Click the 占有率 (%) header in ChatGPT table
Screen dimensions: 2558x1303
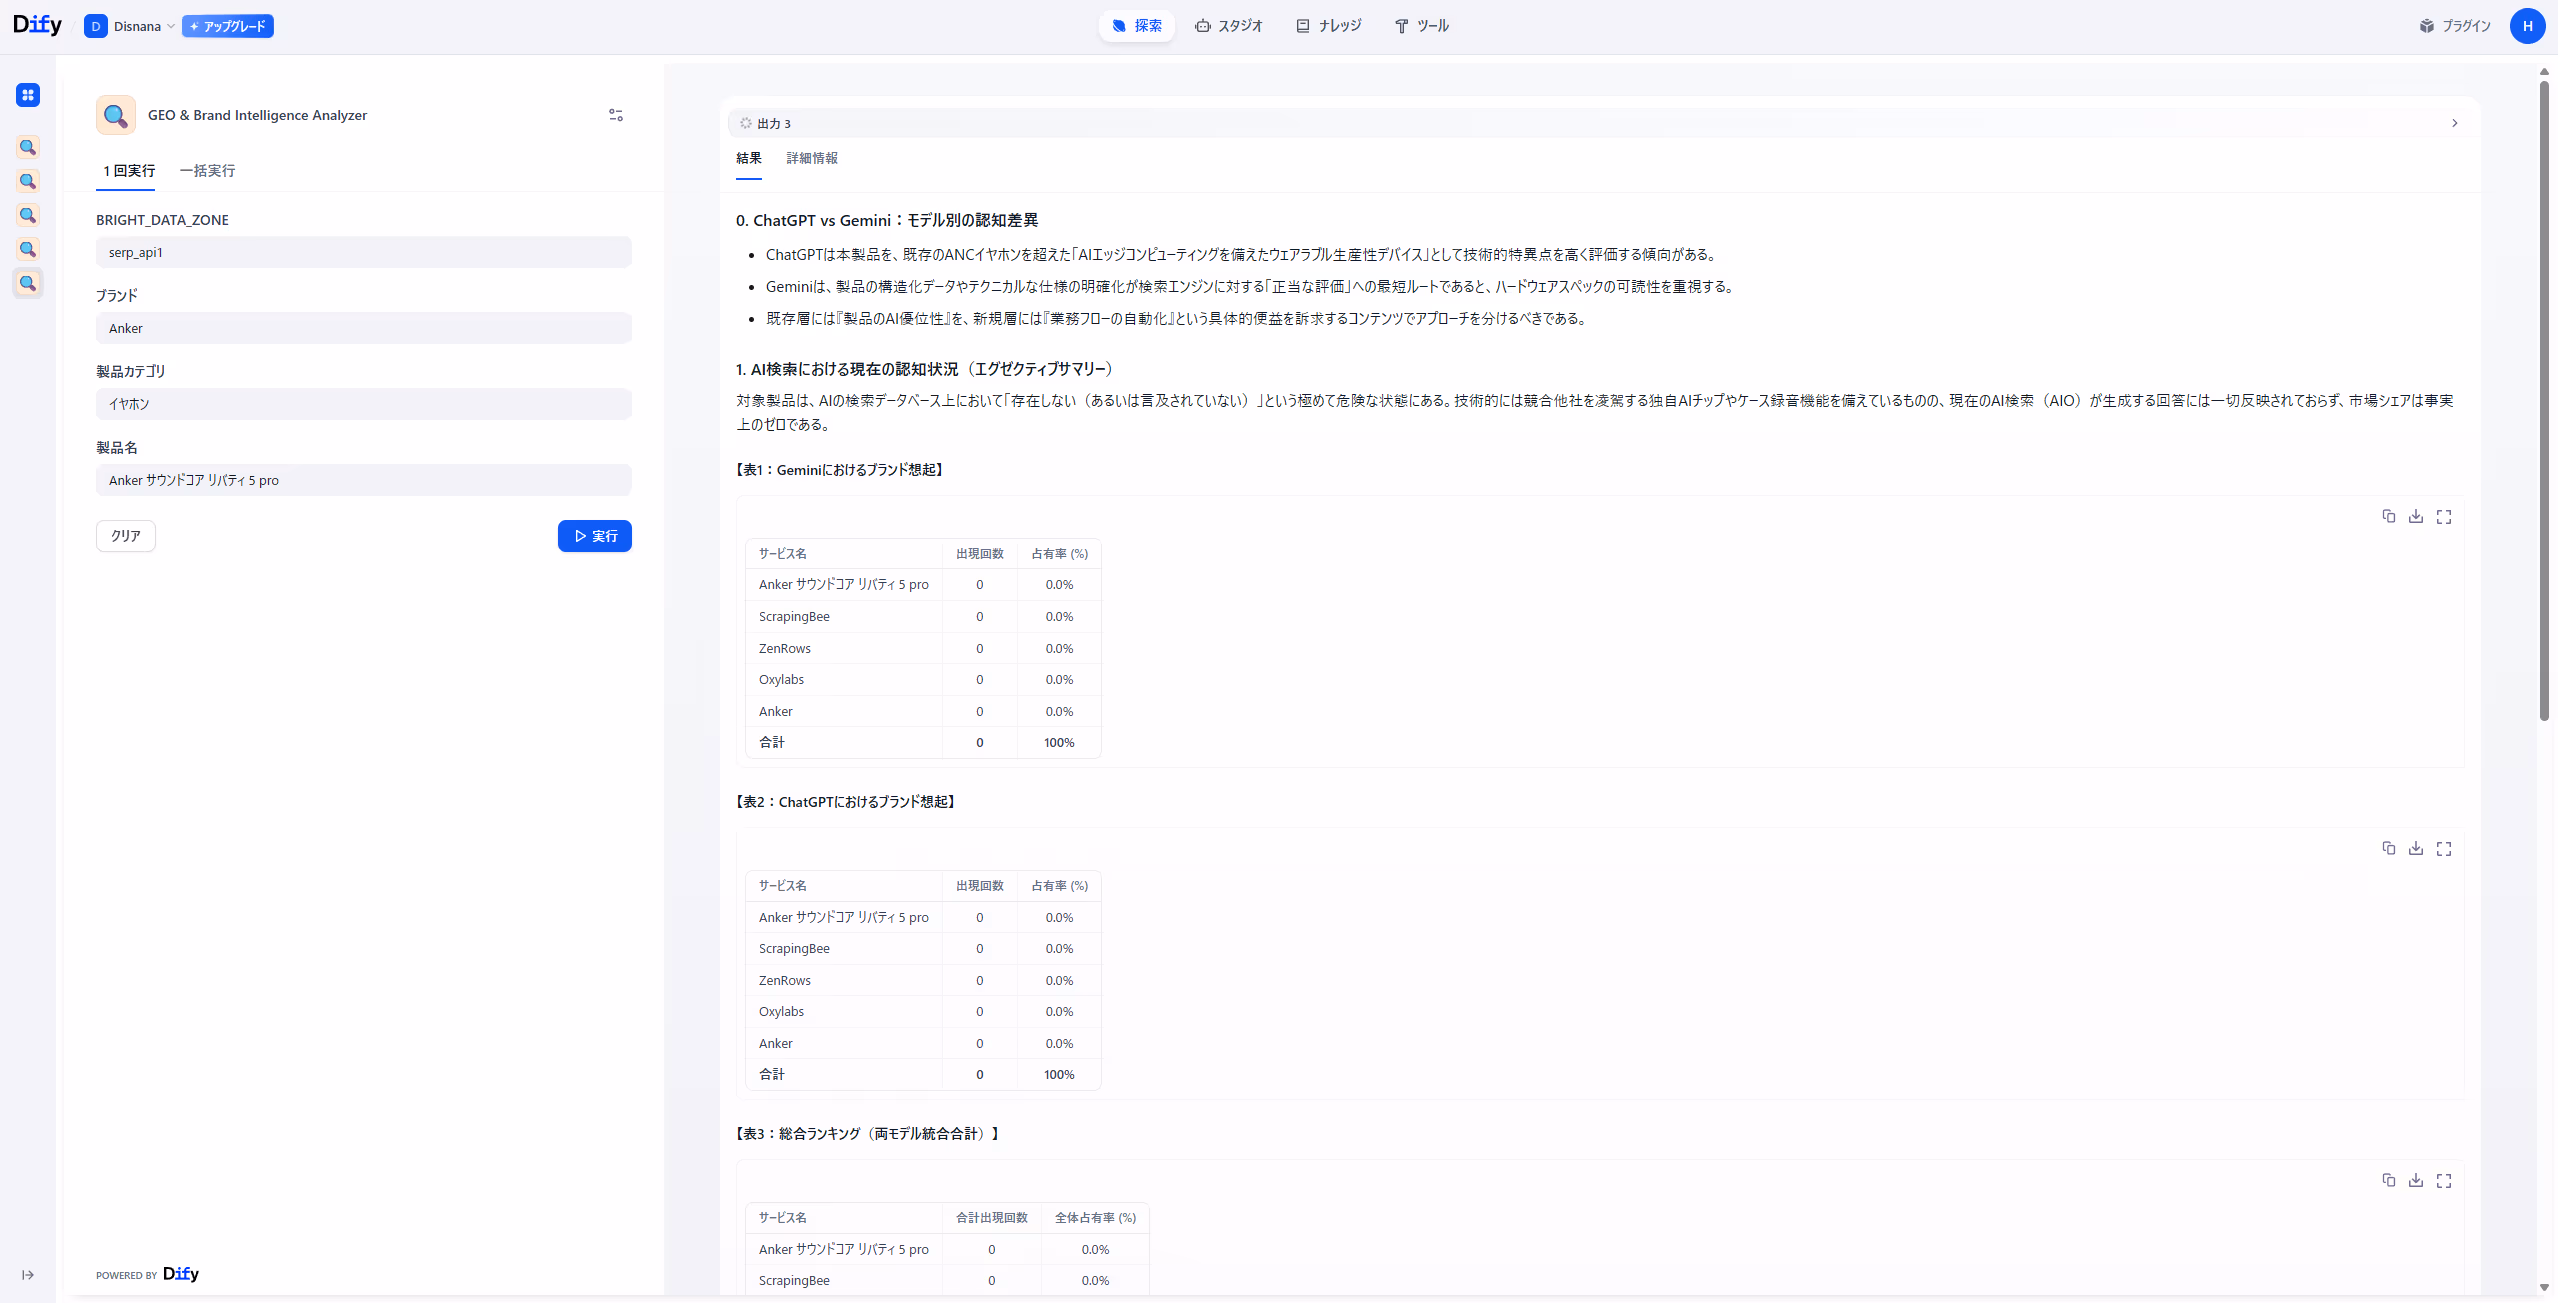click(x=1059, y=886)
